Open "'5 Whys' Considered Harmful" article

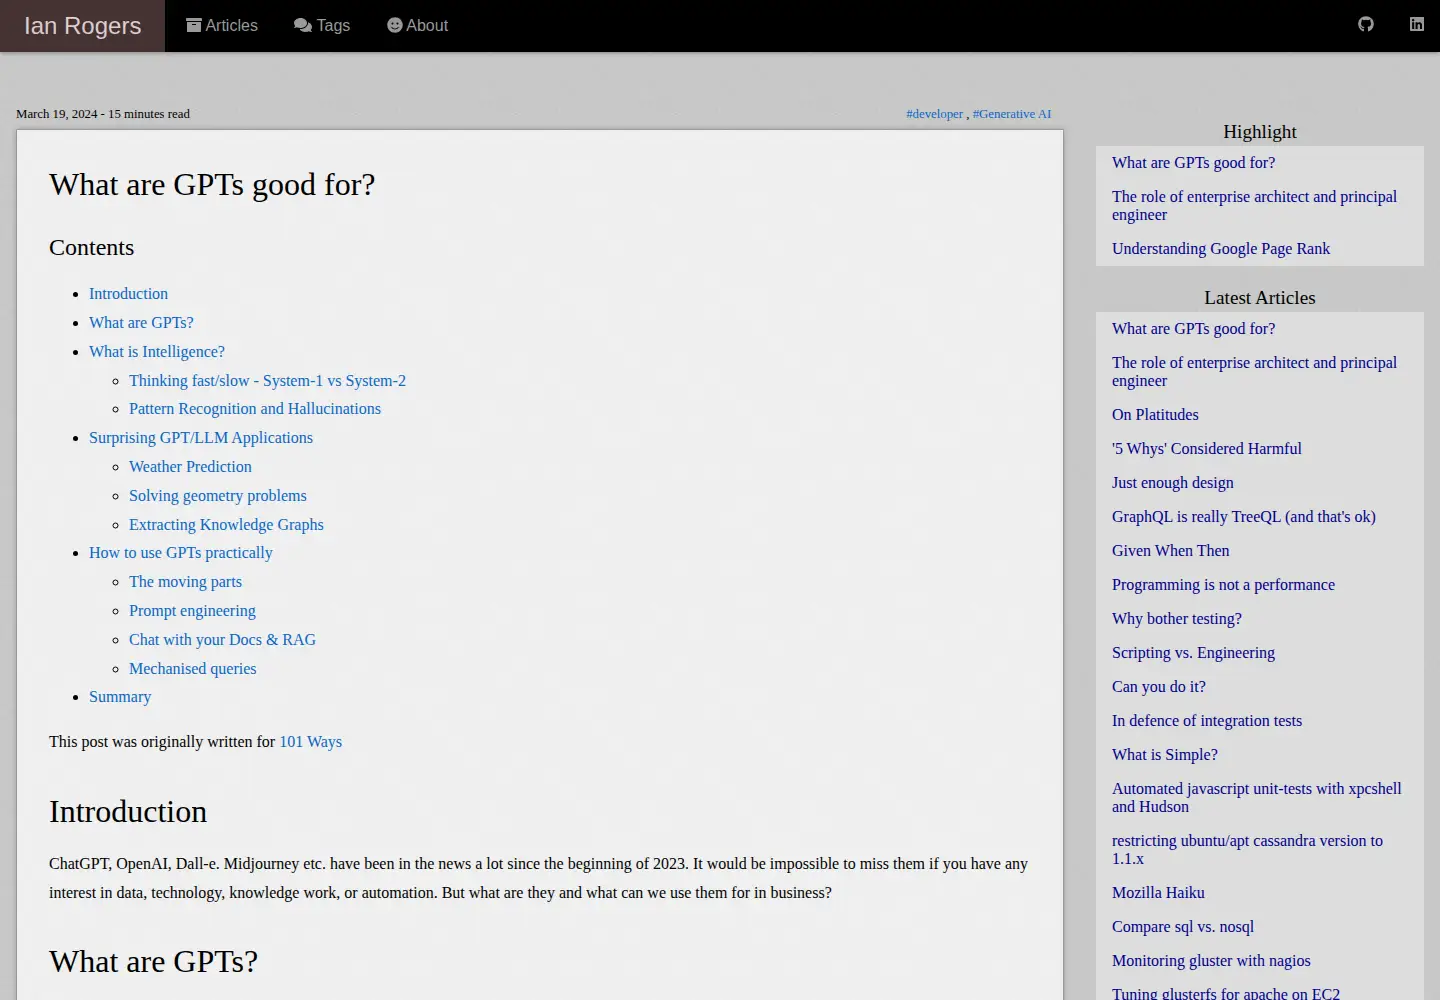click(1207, 449)
